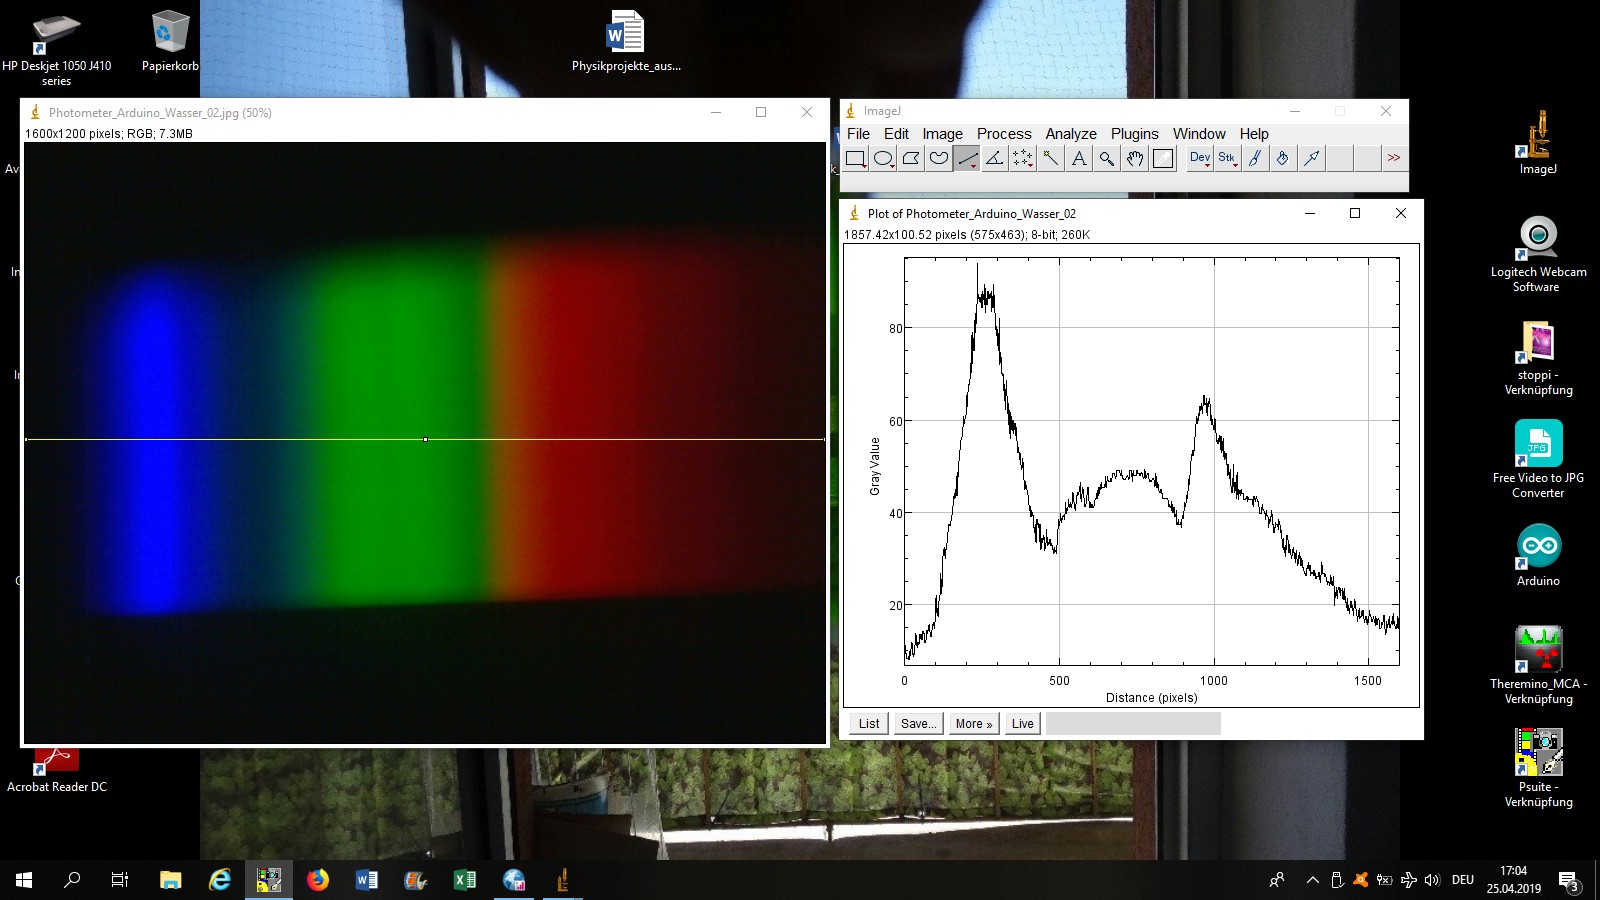
Task: Open the File menu in ImageJ
Action: [858, 134]
